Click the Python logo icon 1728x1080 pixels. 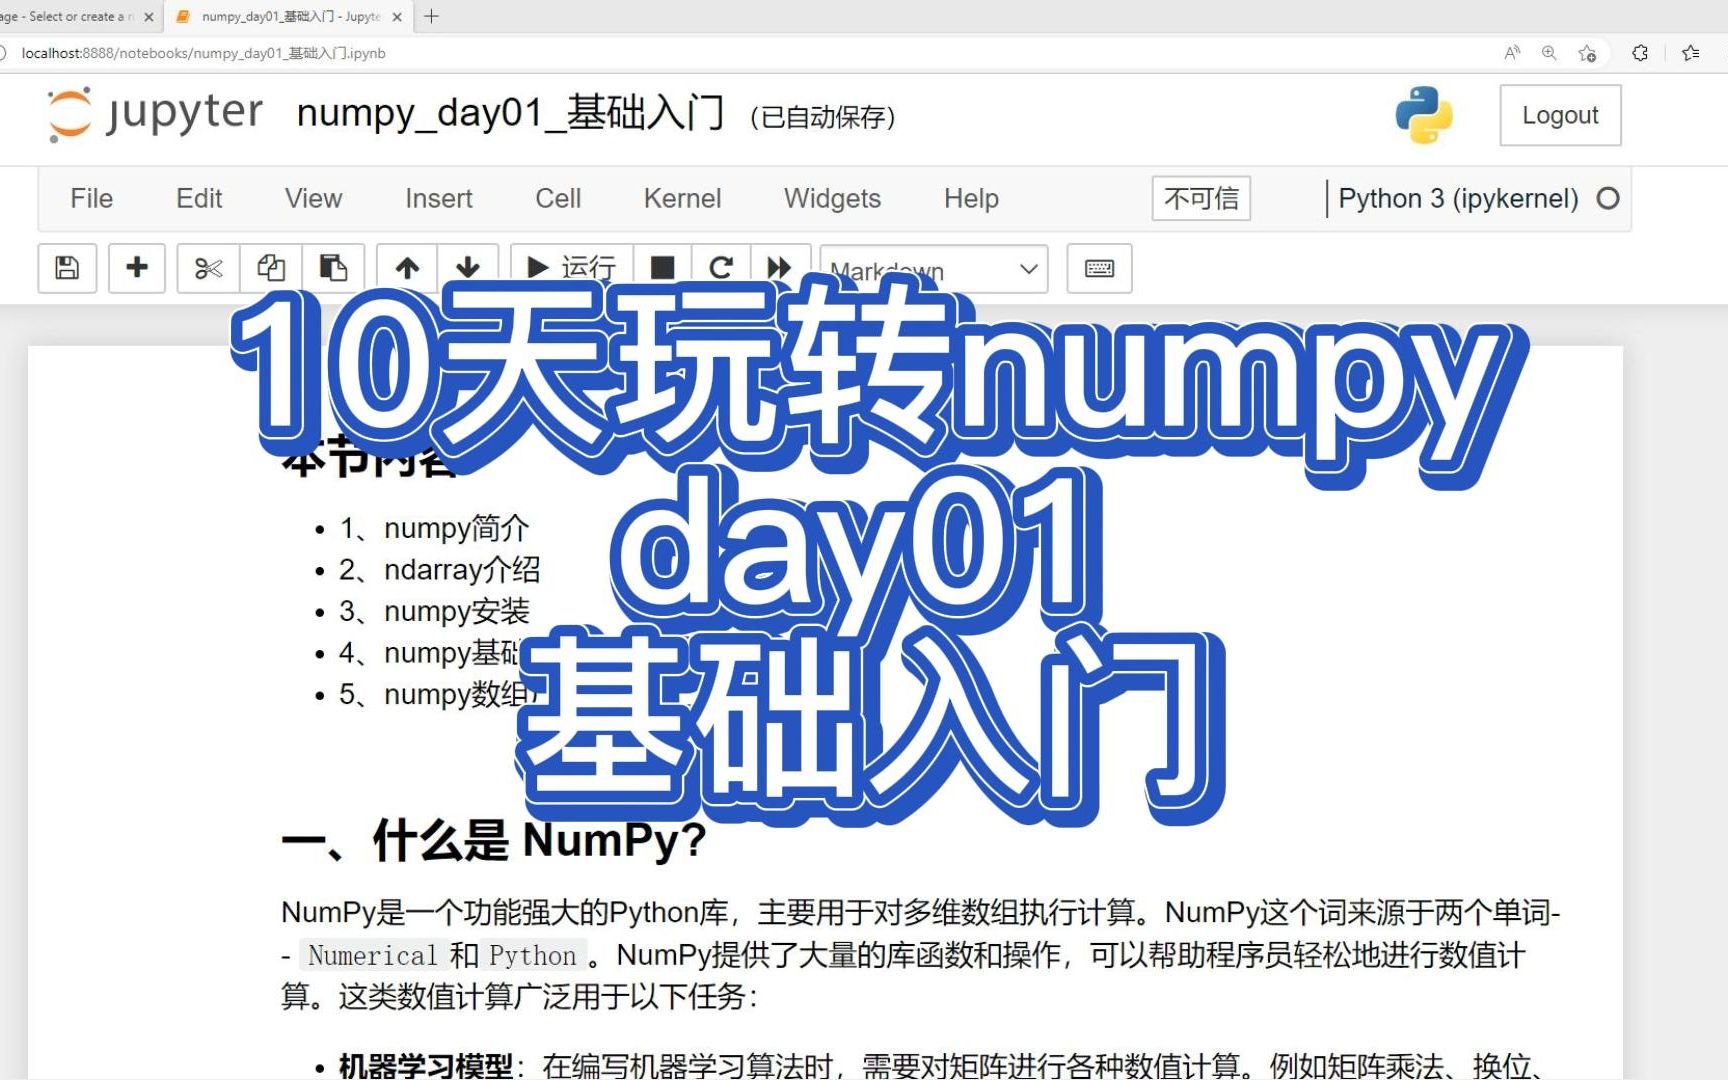1424,115
